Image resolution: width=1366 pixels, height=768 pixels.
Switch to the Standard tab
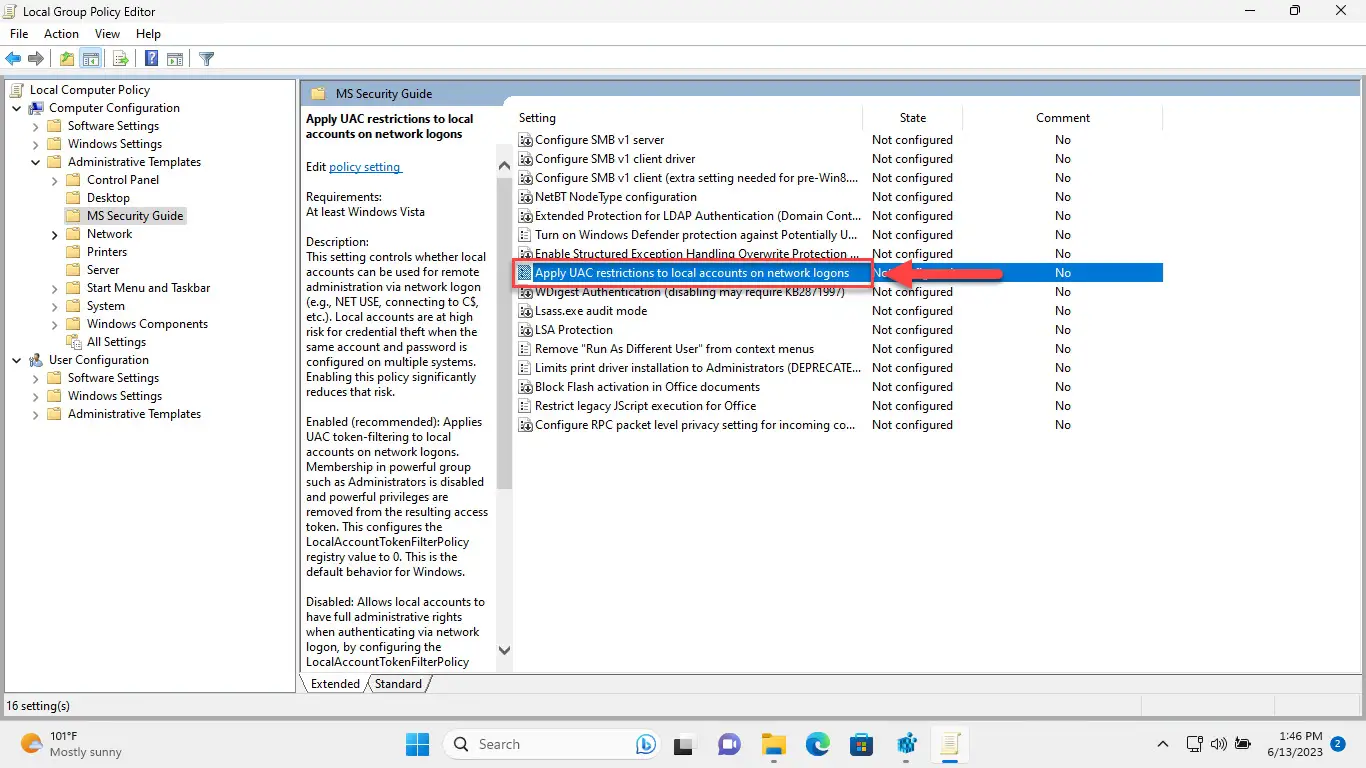[399, 684]
